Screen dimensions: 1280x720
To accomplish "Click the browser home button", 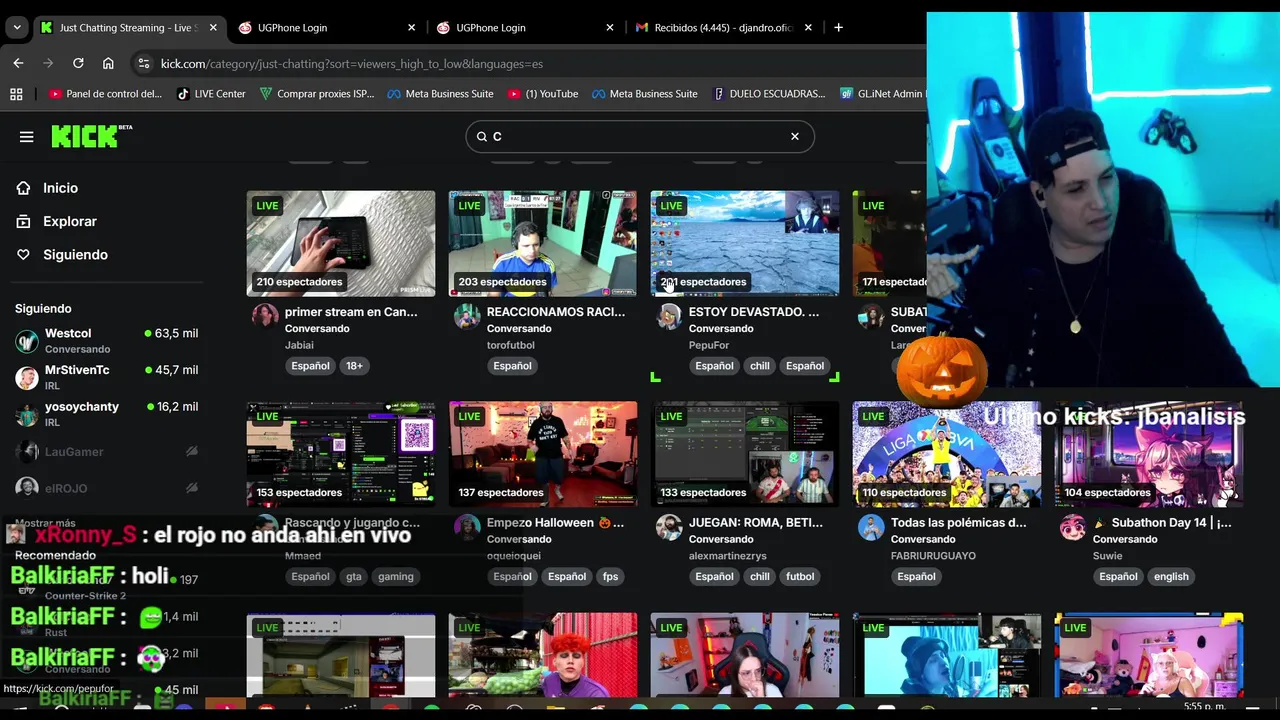I will click(x=108, y=63).
